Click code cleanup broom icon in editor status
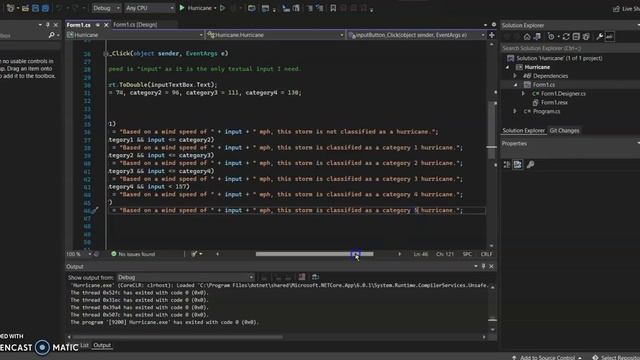Image resolution: width=640 pixels, height=360 pixels. [x=194, y=254]
